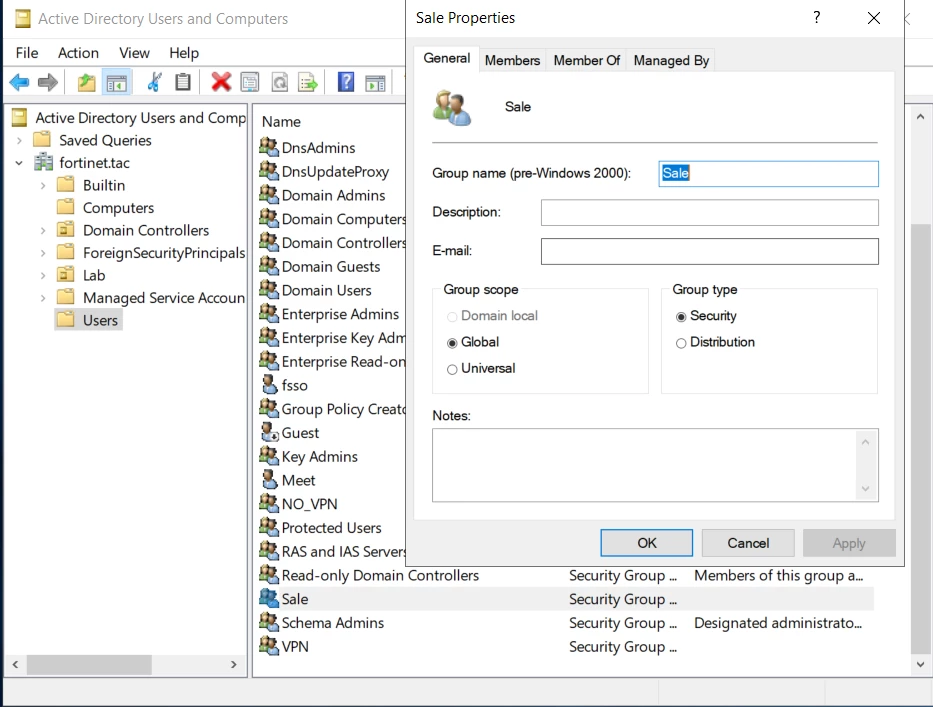The image size is (933, 707).
Task: Click the list pane scroll down arrow
Action: pyautogui.click(x=921, y=664)
